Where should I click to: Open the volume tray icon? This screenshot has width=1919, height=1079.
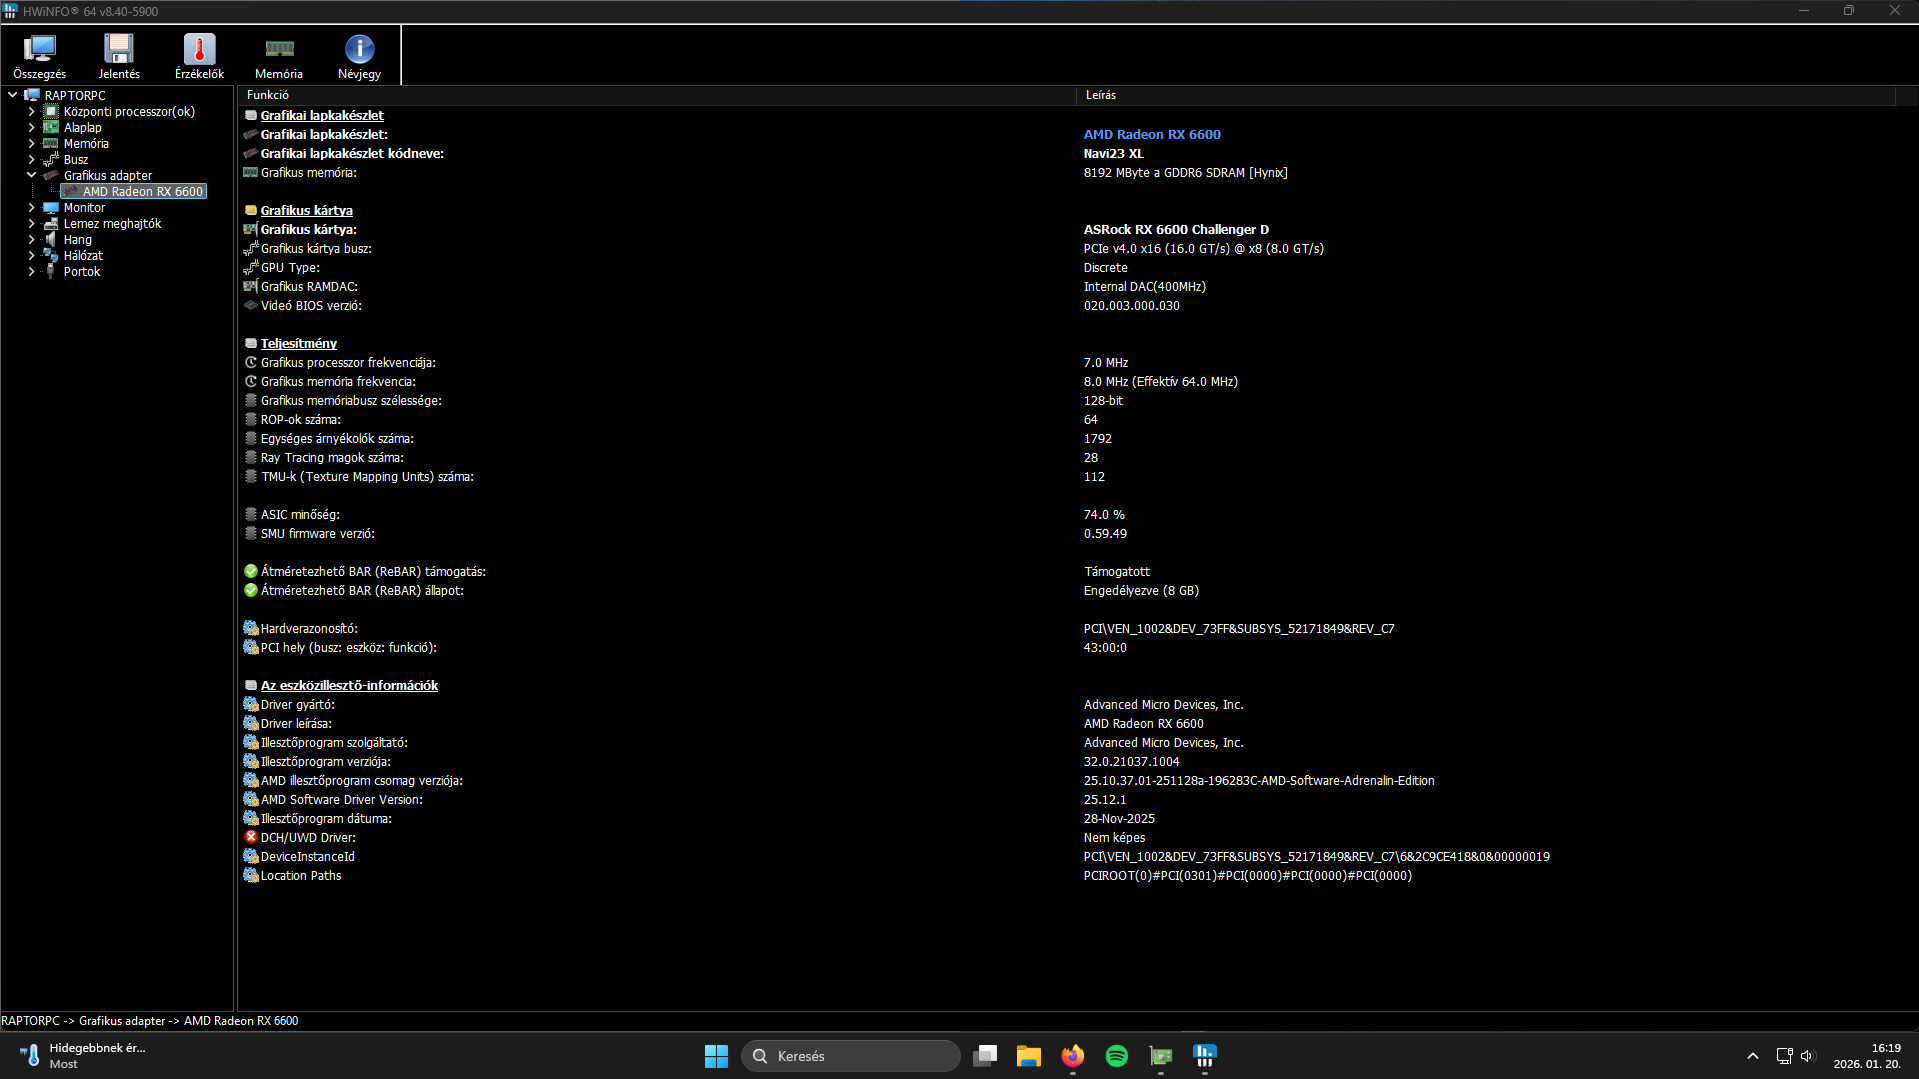pos(1807,1056)
